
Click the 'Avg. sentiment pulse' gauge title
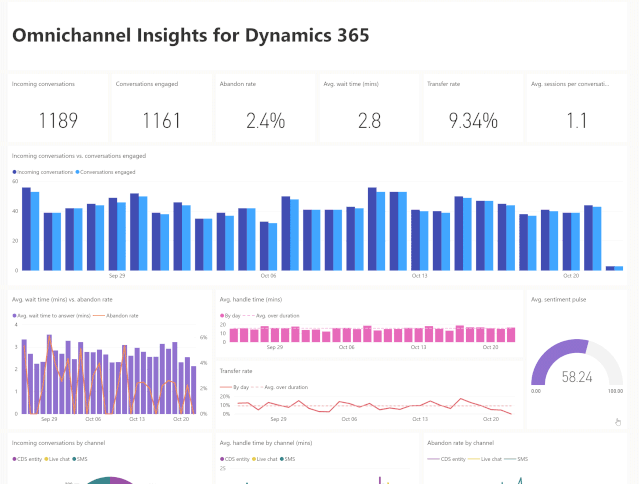[558, 299]
